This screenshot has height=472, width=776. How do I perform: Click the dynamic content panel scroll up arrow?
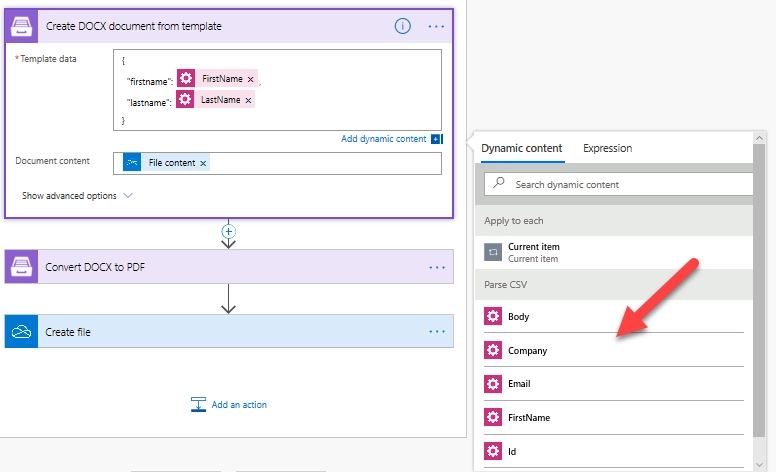point(759,138)
